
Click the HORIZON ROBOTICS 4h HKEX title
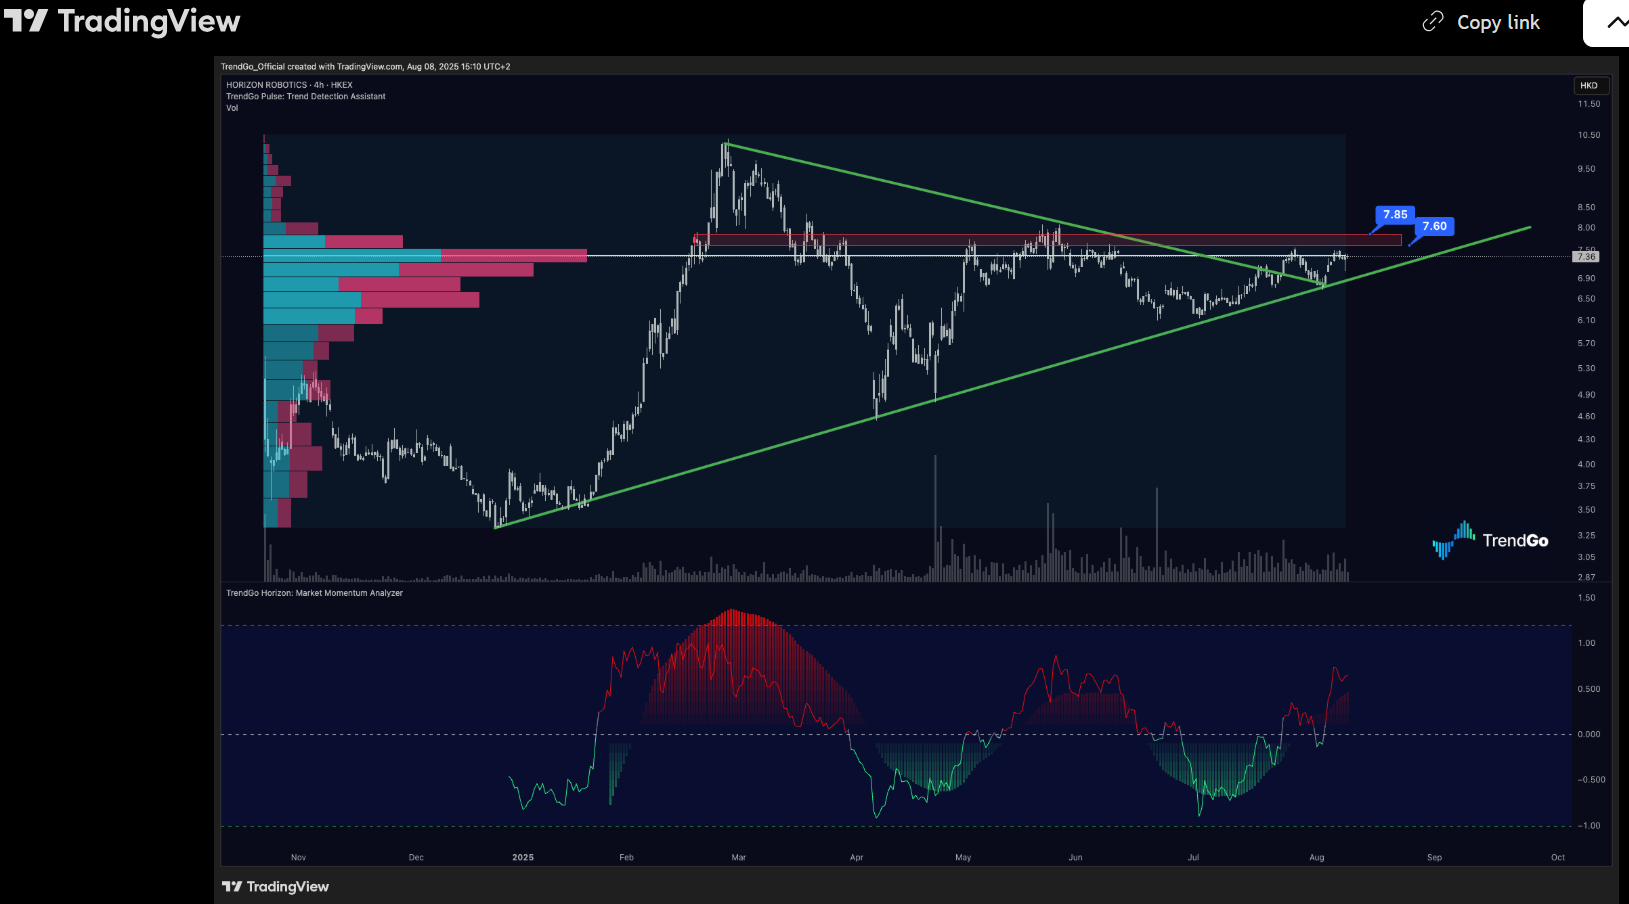coord(289,85)
